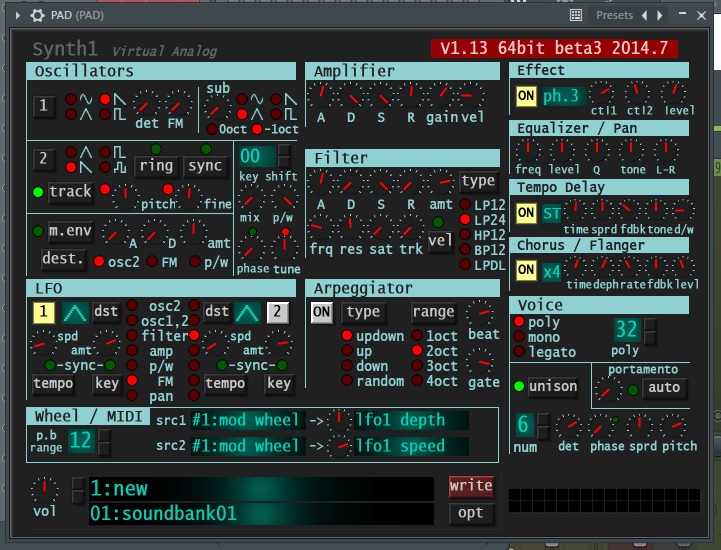Viewport: 721px width, 550px height.
Task: Select the LFO 2 triangle waveform icon
Action: 247,313
